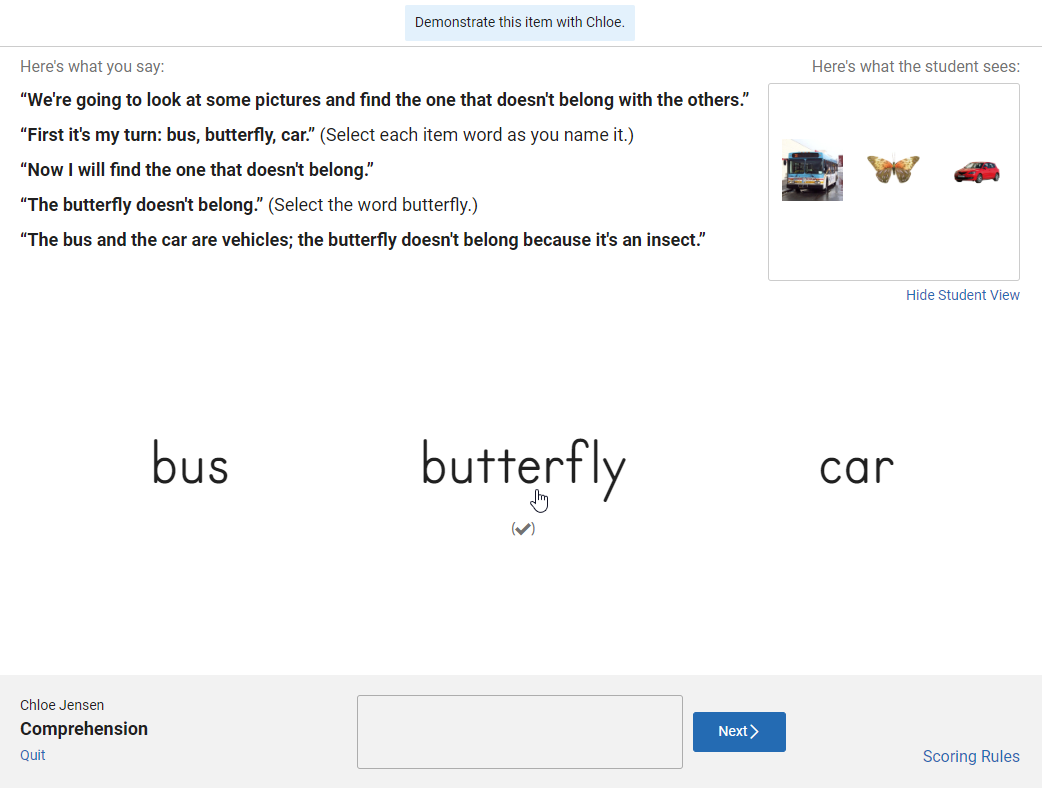Click the Demonstrate this item banner
The height and width of the screenshot is (788, 1042).
pos(520,23)
